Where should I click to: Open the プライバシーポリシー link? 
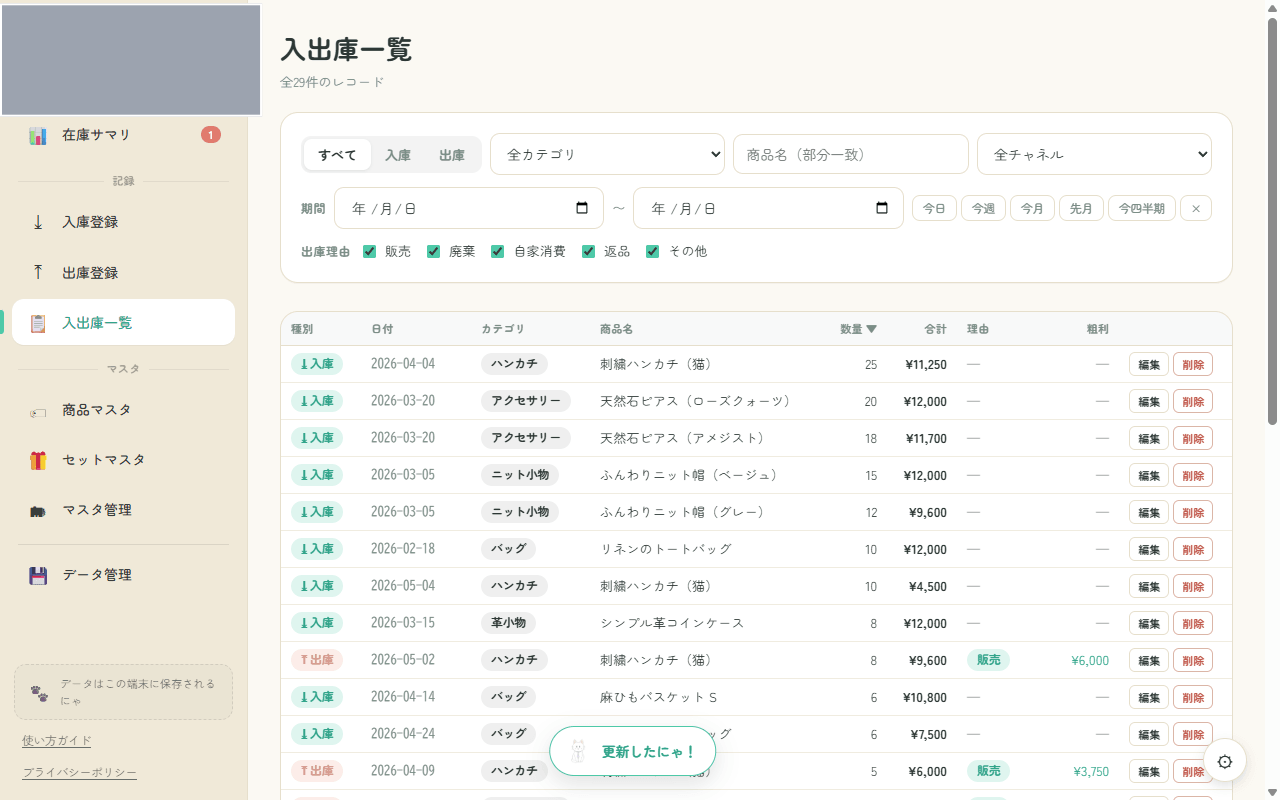click(80, 773)
